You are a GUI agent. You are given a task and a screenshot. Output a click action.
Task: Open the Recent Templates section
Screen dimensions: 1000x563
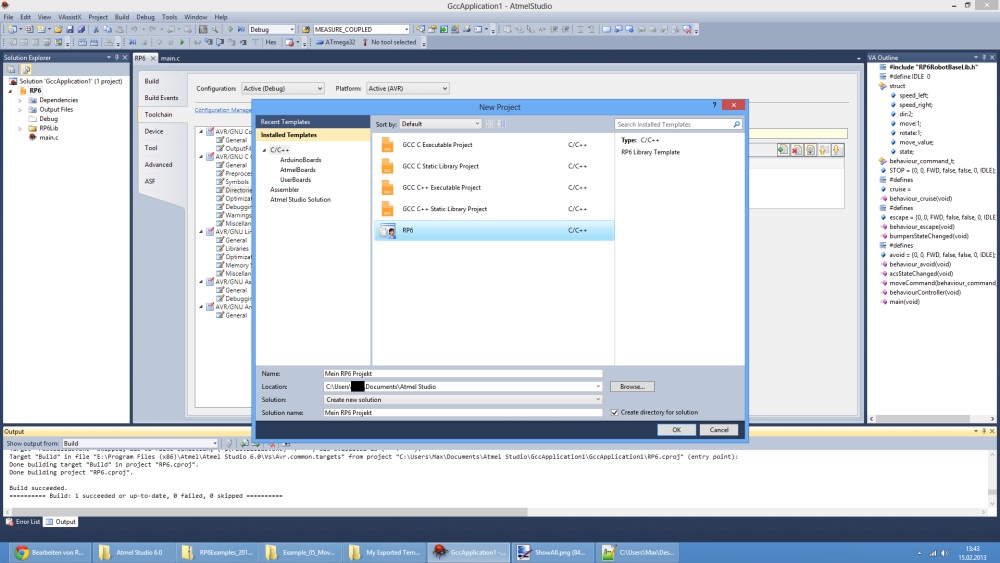point(285,121)
